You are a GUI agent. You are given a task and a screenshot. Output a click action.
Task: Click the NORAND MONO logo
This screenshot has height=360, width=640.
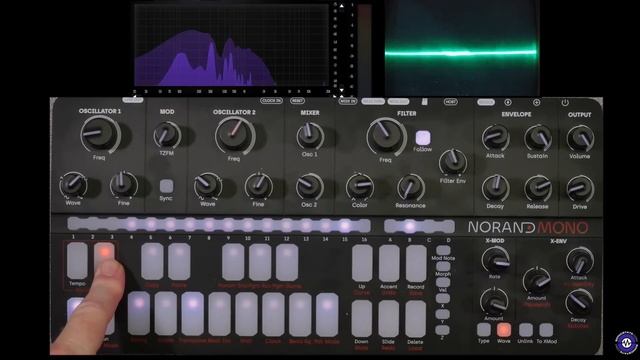click(x=528, y=227)
